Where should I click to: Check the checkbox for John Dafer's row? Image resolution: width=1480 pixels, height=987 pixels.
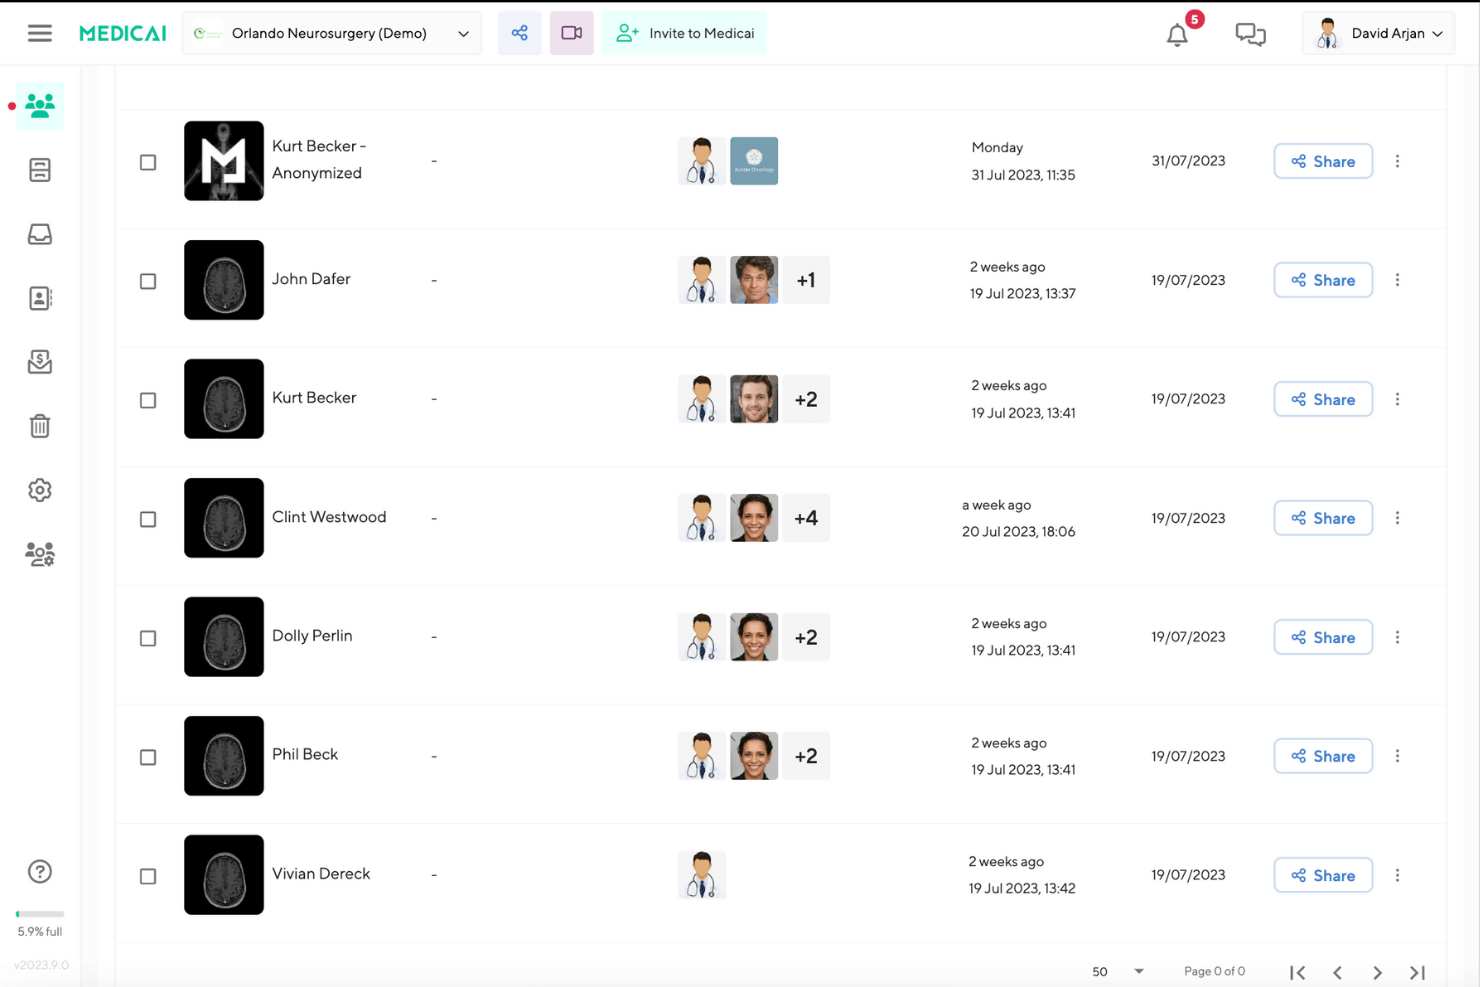[148, 281]
